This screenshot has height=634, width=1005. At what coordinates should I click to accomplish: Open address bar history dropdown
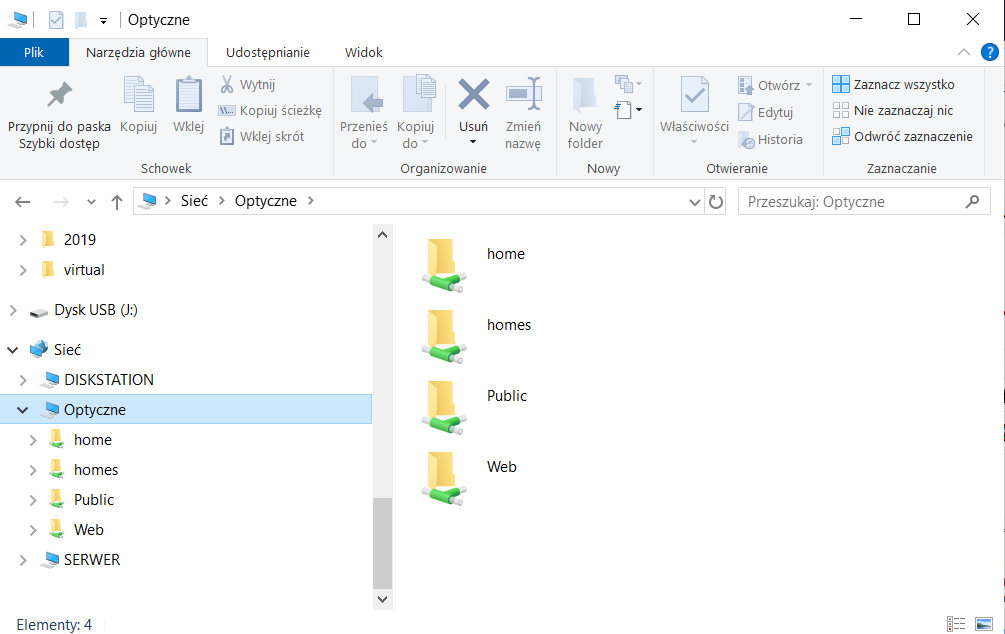pos(694,202)
